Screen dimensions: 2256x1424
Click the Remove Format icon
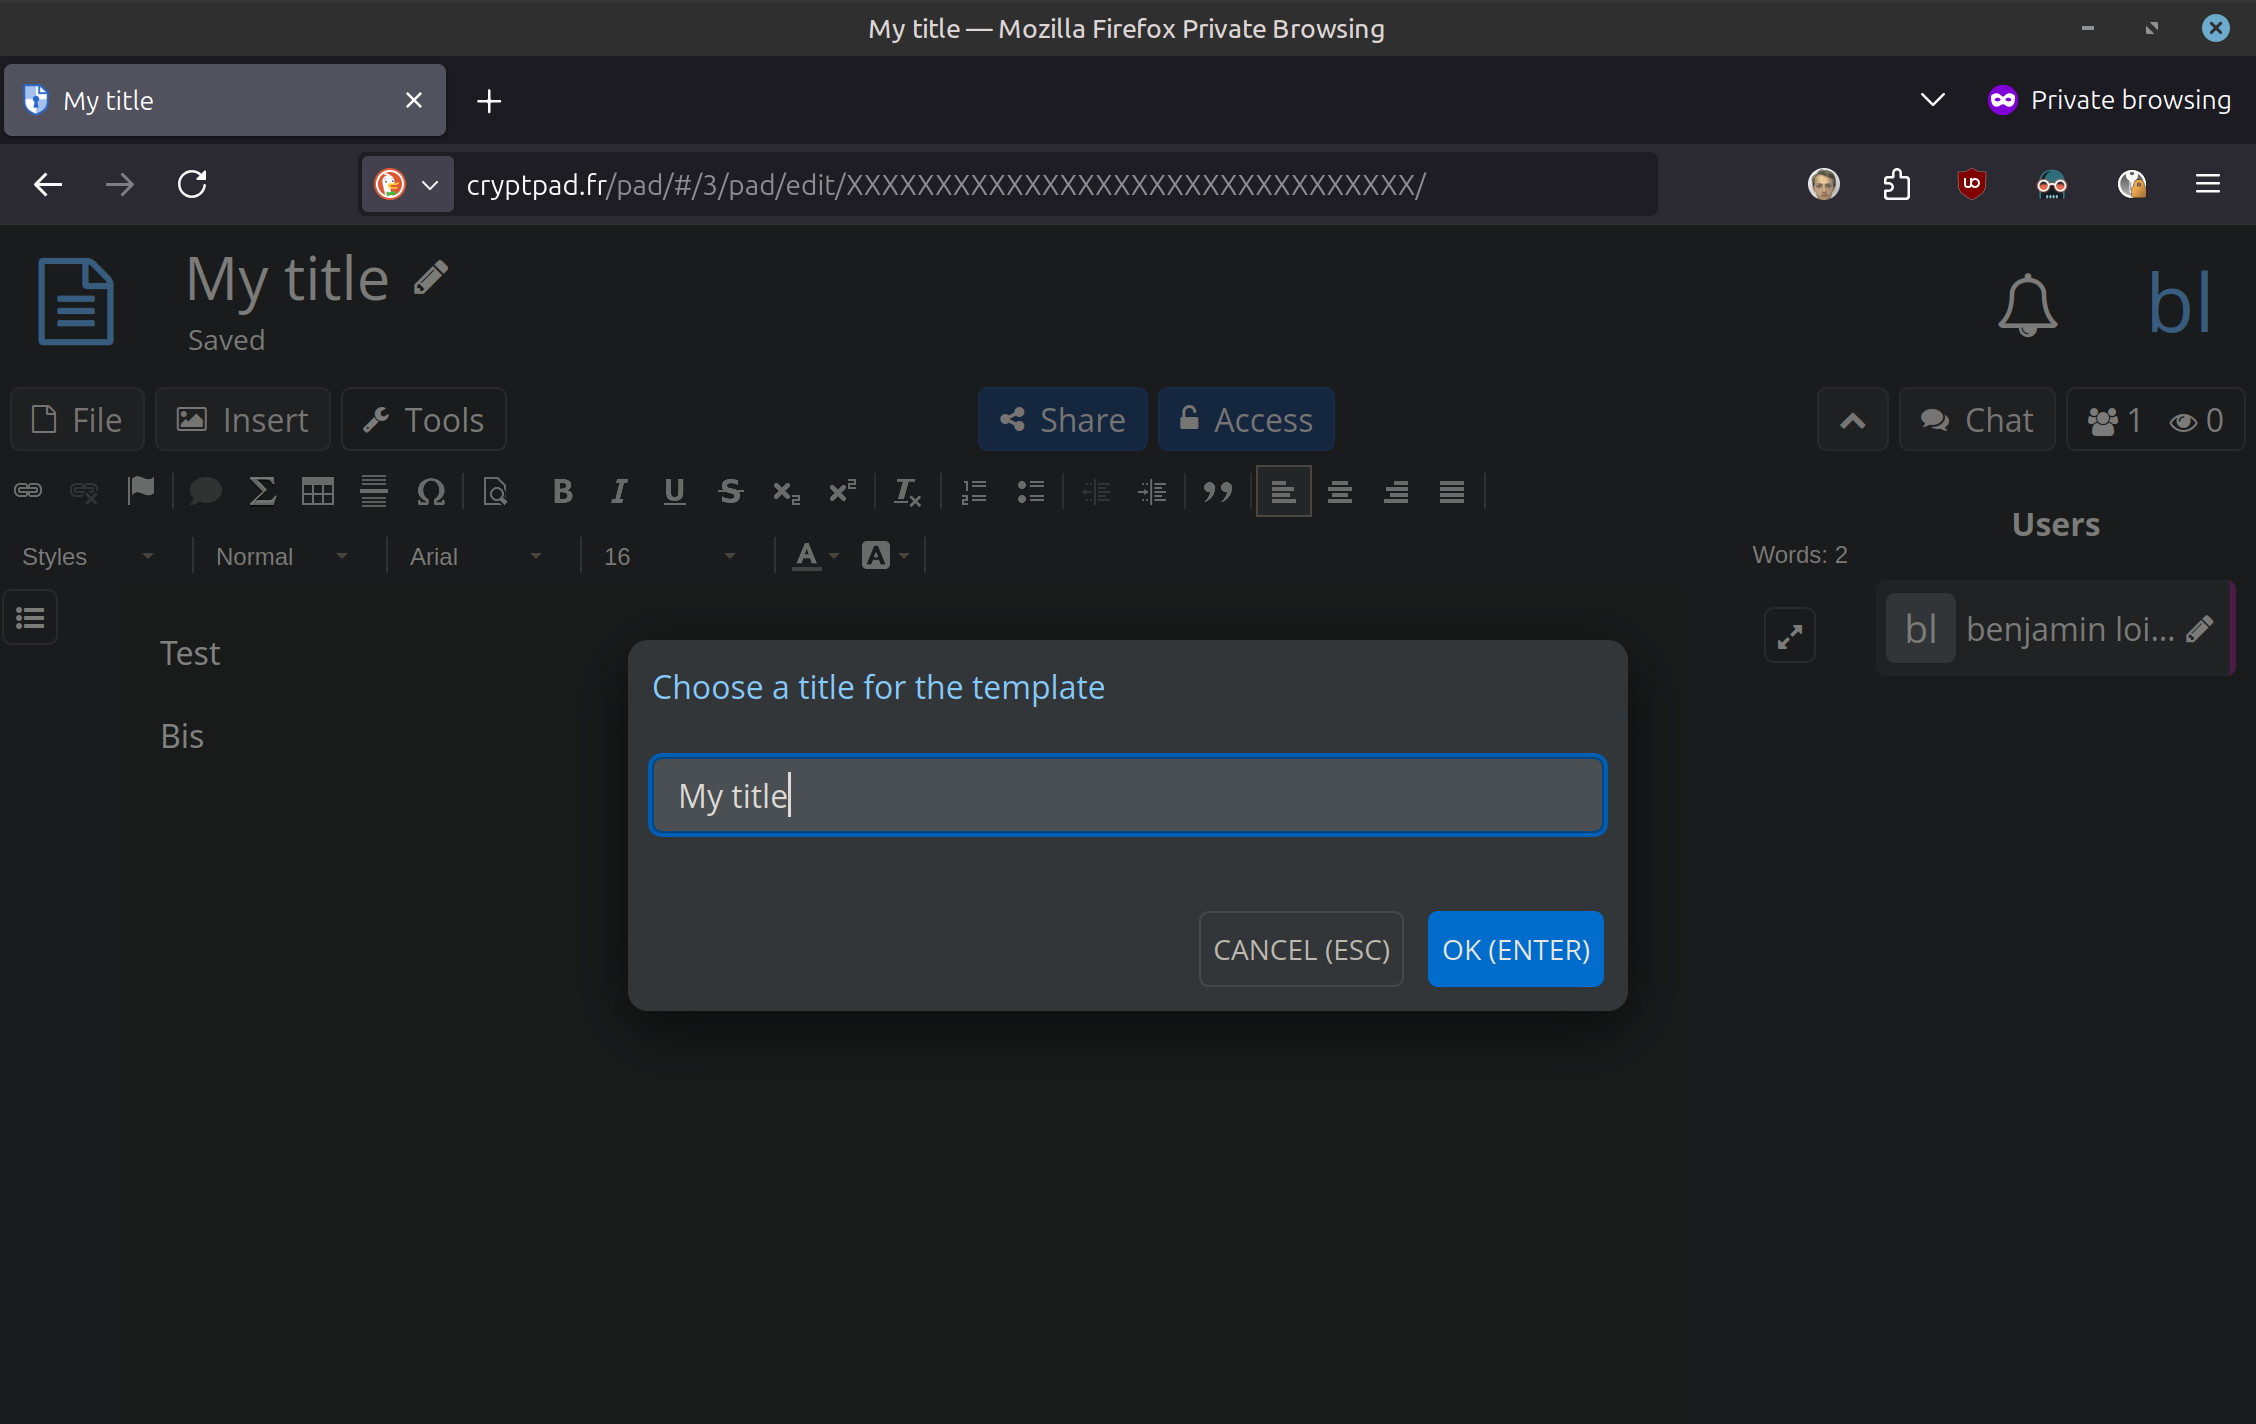click(907, 491)
